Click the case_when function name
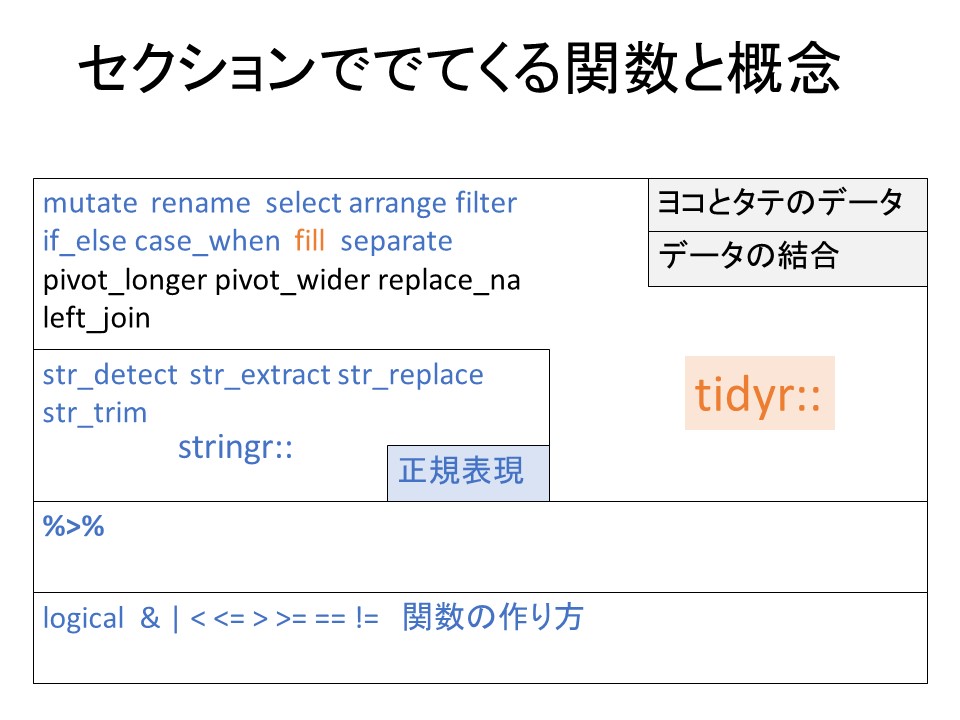The width and height of the screenshot is (960, 720). pyautogui.click(x=207, y=242)
